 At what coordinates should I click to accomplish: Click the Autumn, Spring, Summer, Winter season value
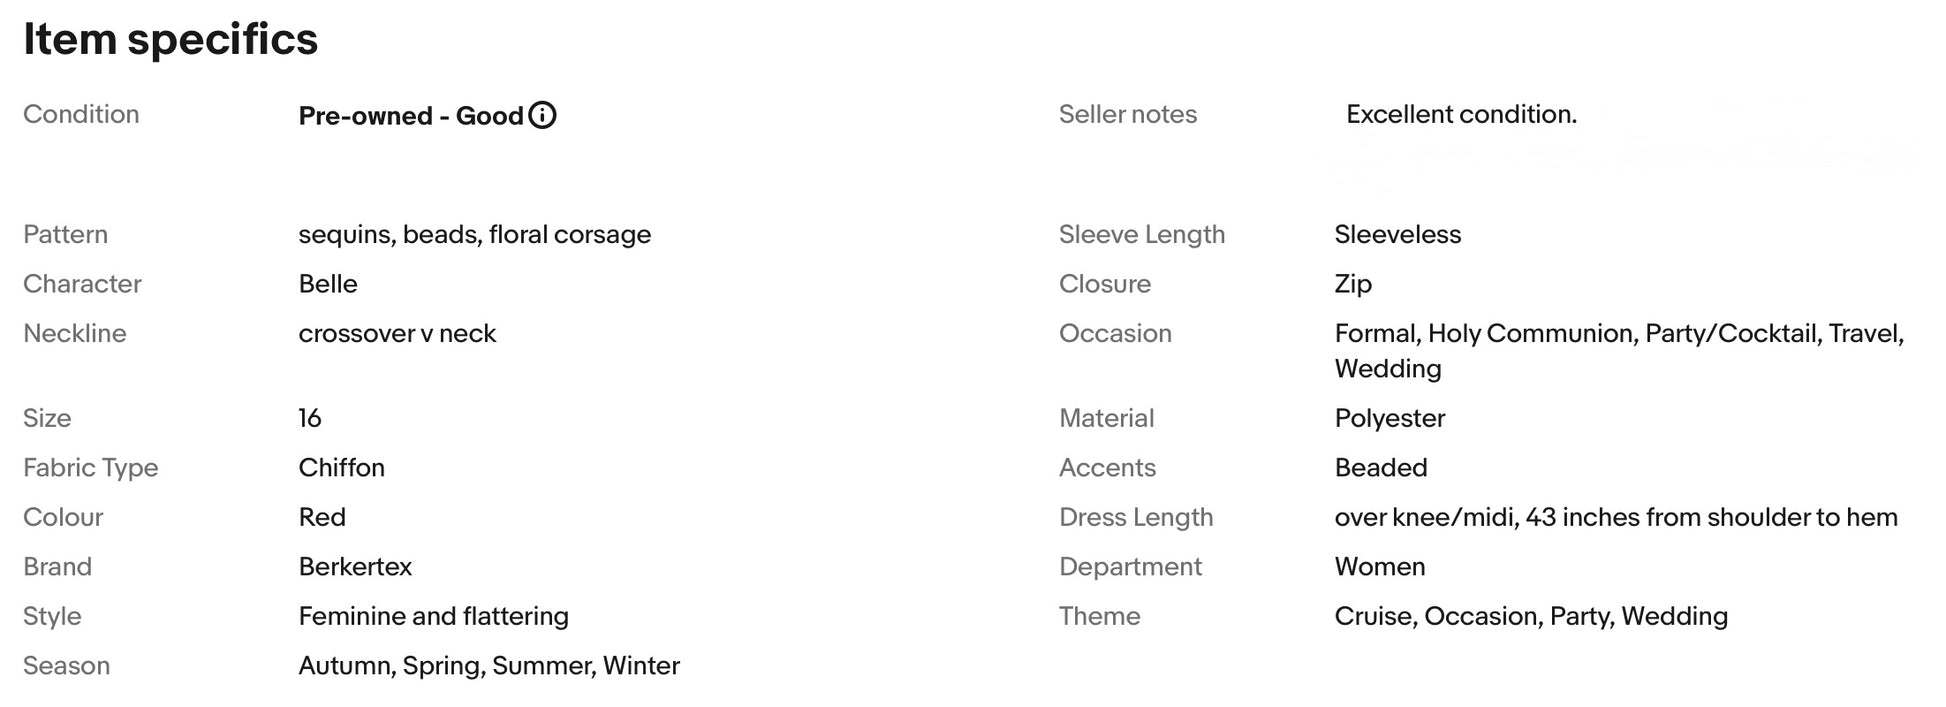click(x=489, y=666)
